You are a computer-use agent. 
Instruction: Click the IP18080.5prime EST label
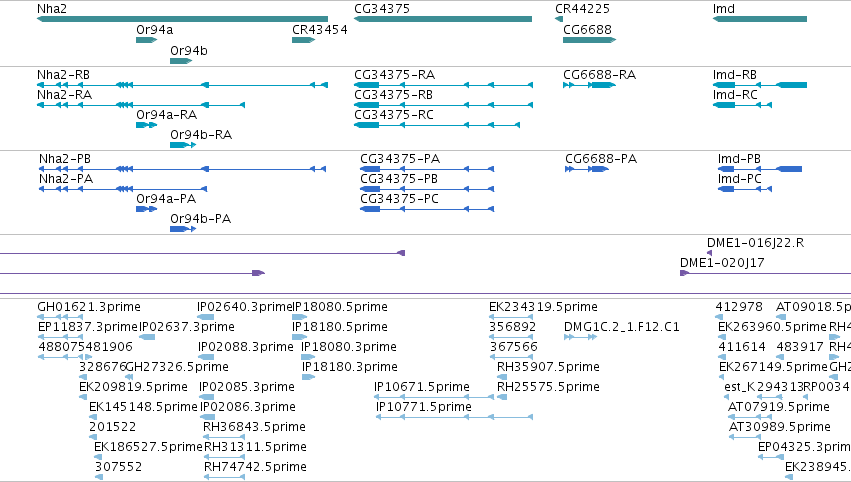point(340,307)
